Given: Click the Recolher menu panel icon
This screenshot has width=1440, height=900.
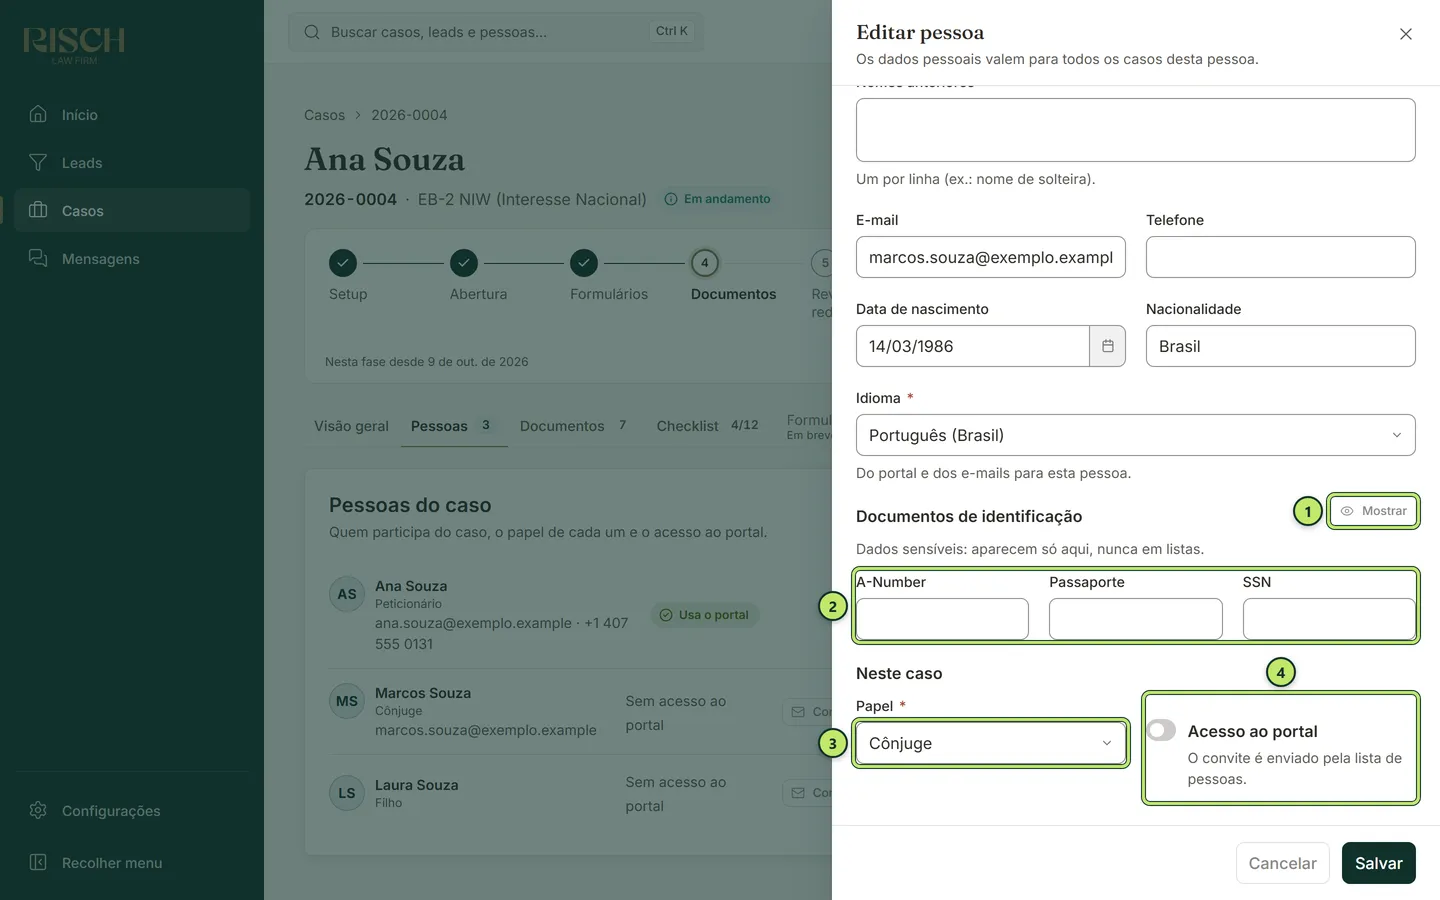Looking at the screenshot, I should click(x=38, y=862).
